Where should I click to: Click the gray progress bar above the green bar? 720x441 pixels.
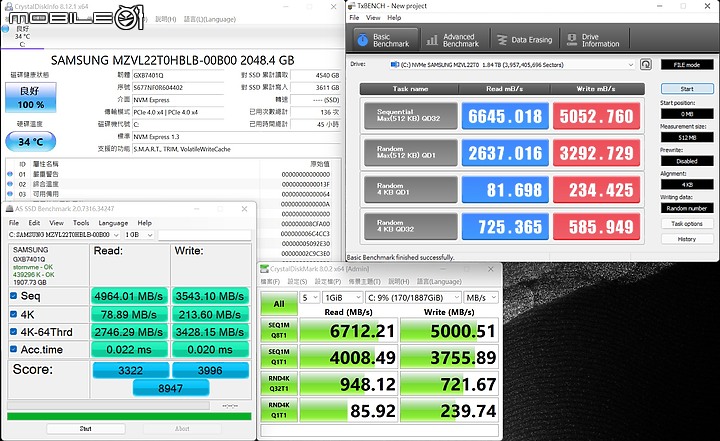point(108,406)
